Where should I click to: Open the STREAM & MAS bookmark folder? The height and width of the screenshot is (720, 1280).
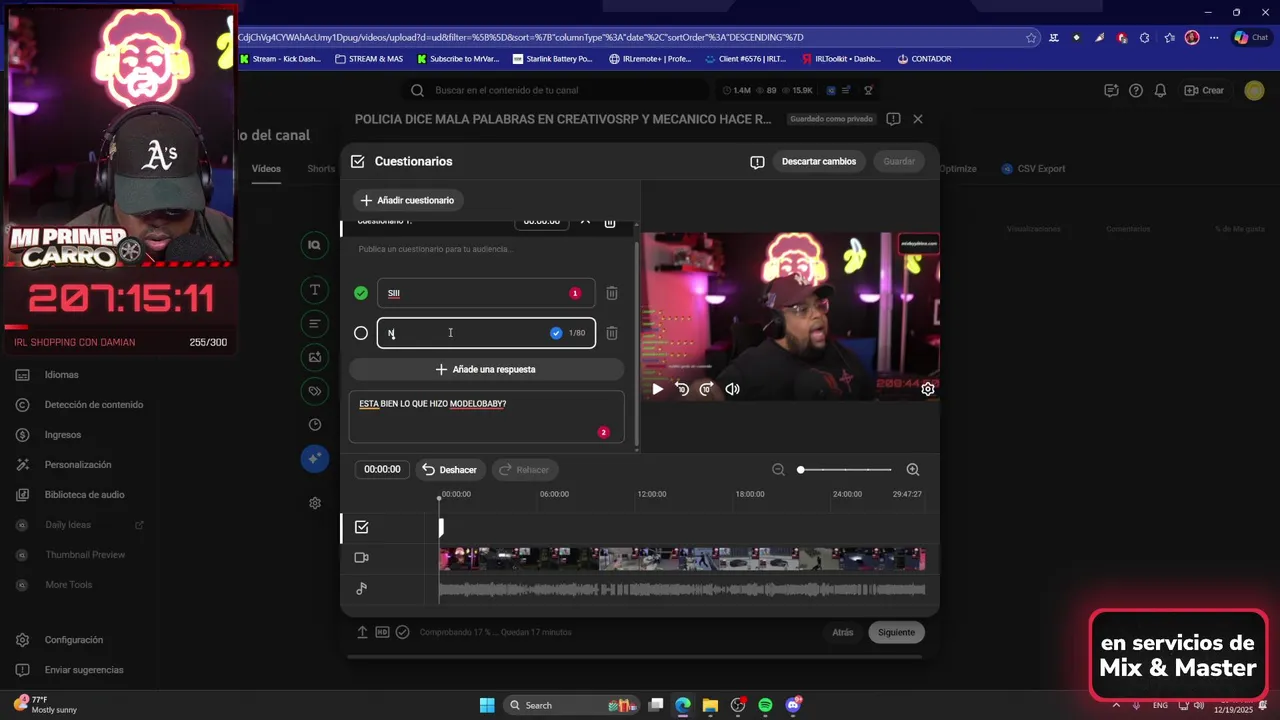[x=369, y=59]
